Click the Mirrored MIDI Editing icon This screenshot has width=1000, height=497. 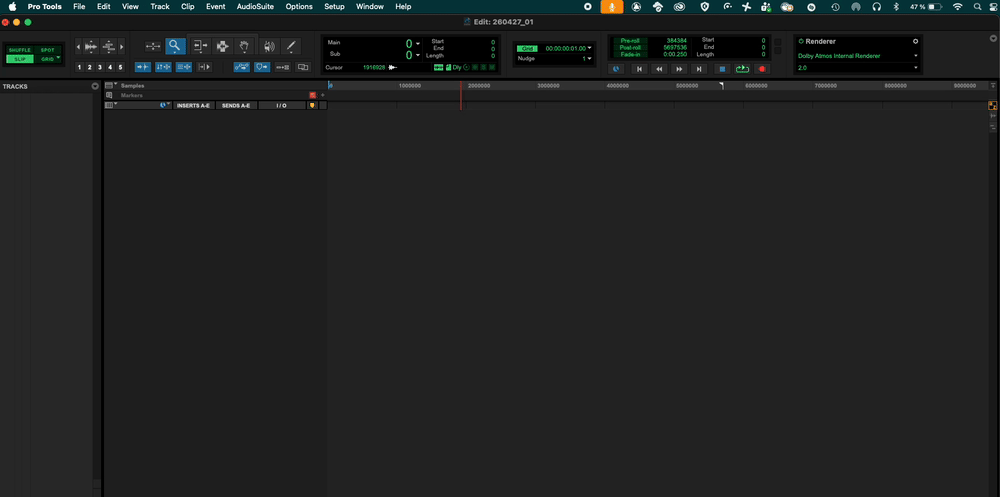[x=283, y=66]
